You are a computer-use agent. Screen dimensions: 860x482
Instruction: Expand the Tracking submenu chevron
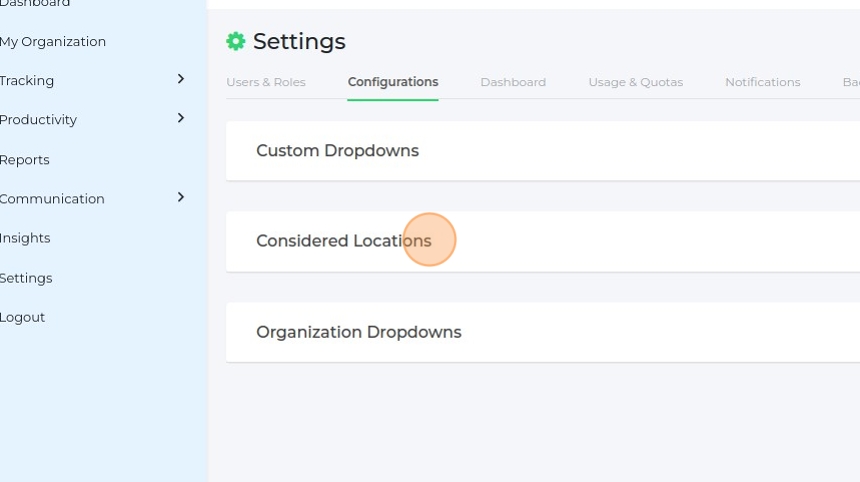click(181, 79)
